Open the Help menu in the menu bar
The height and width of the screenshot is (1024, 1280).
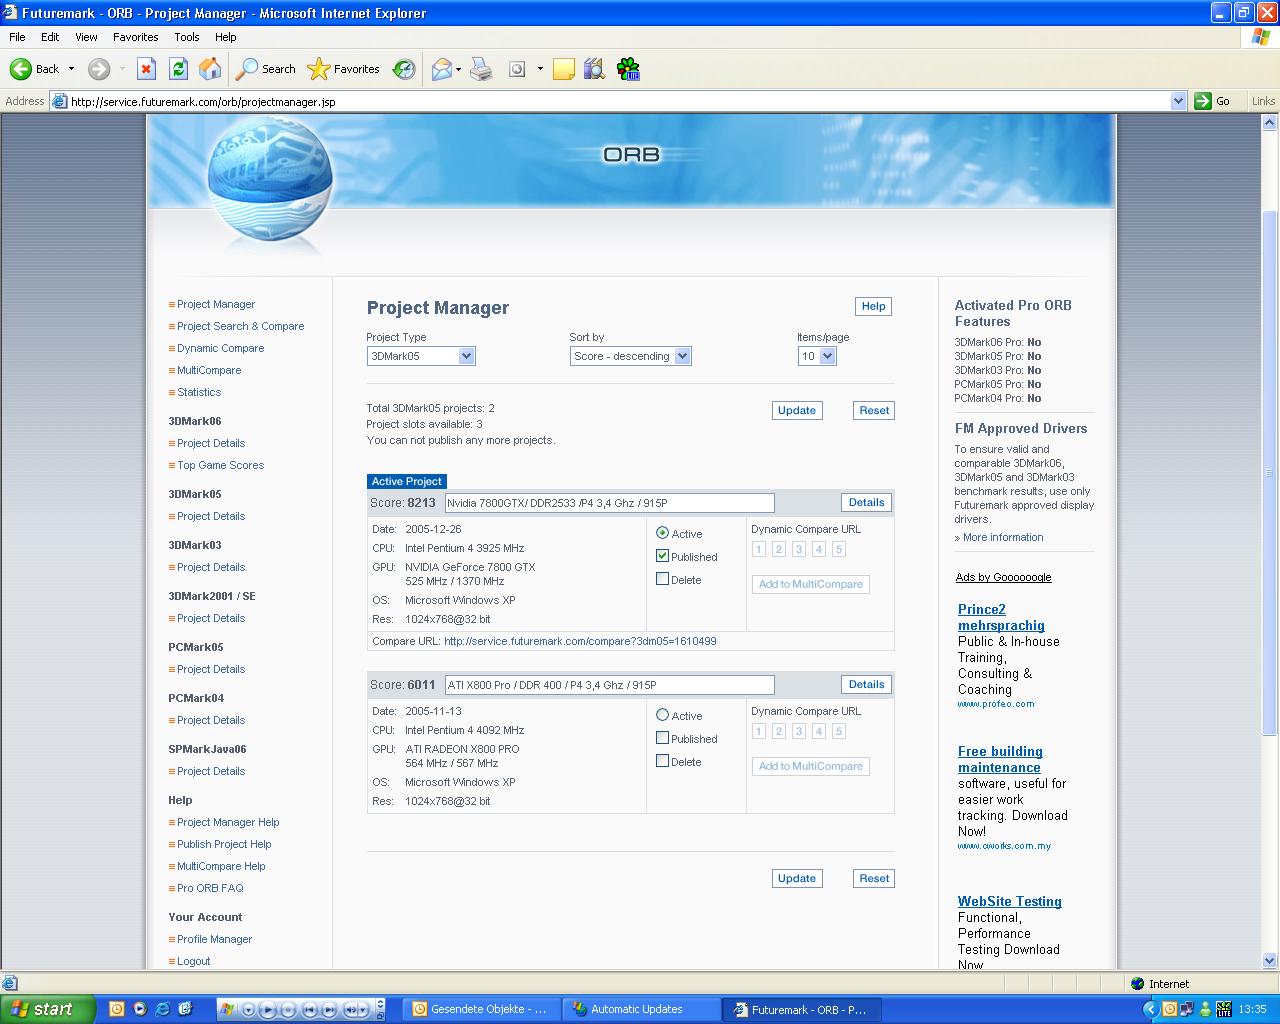226,37
